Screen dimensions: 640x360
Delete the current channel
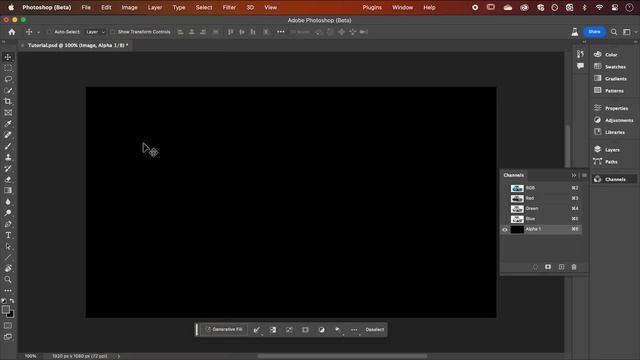(x=574, y=267)
